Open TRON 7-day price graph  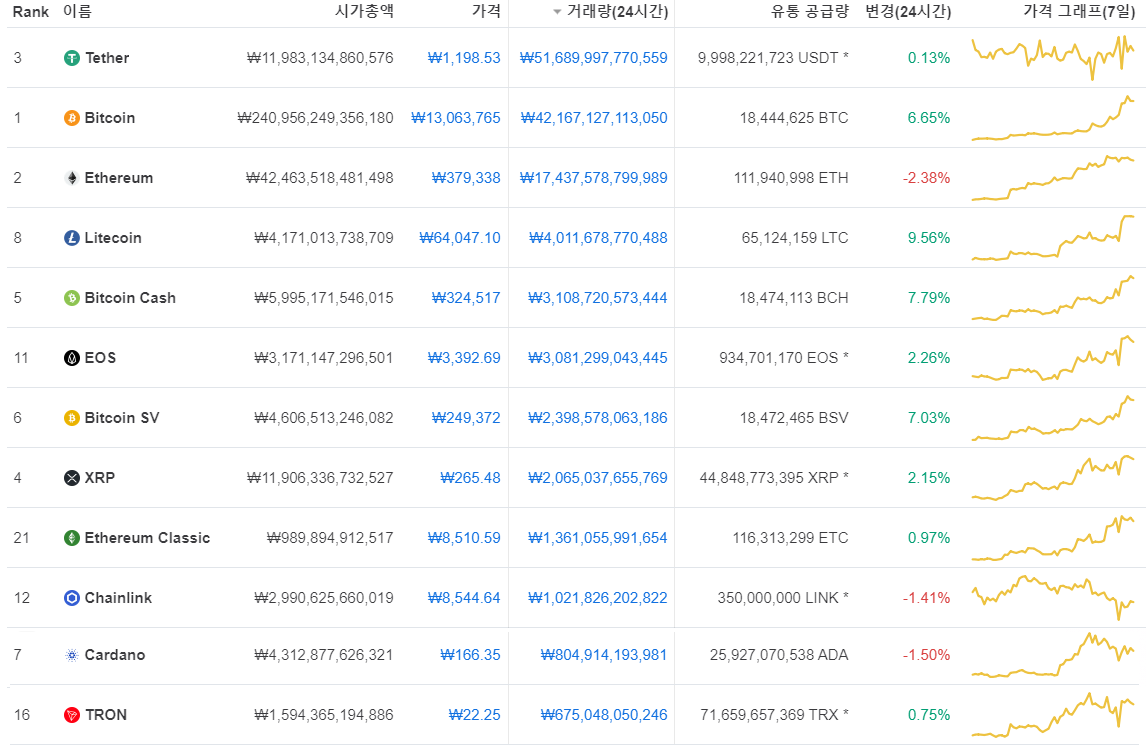click(x=1053, y=714)
